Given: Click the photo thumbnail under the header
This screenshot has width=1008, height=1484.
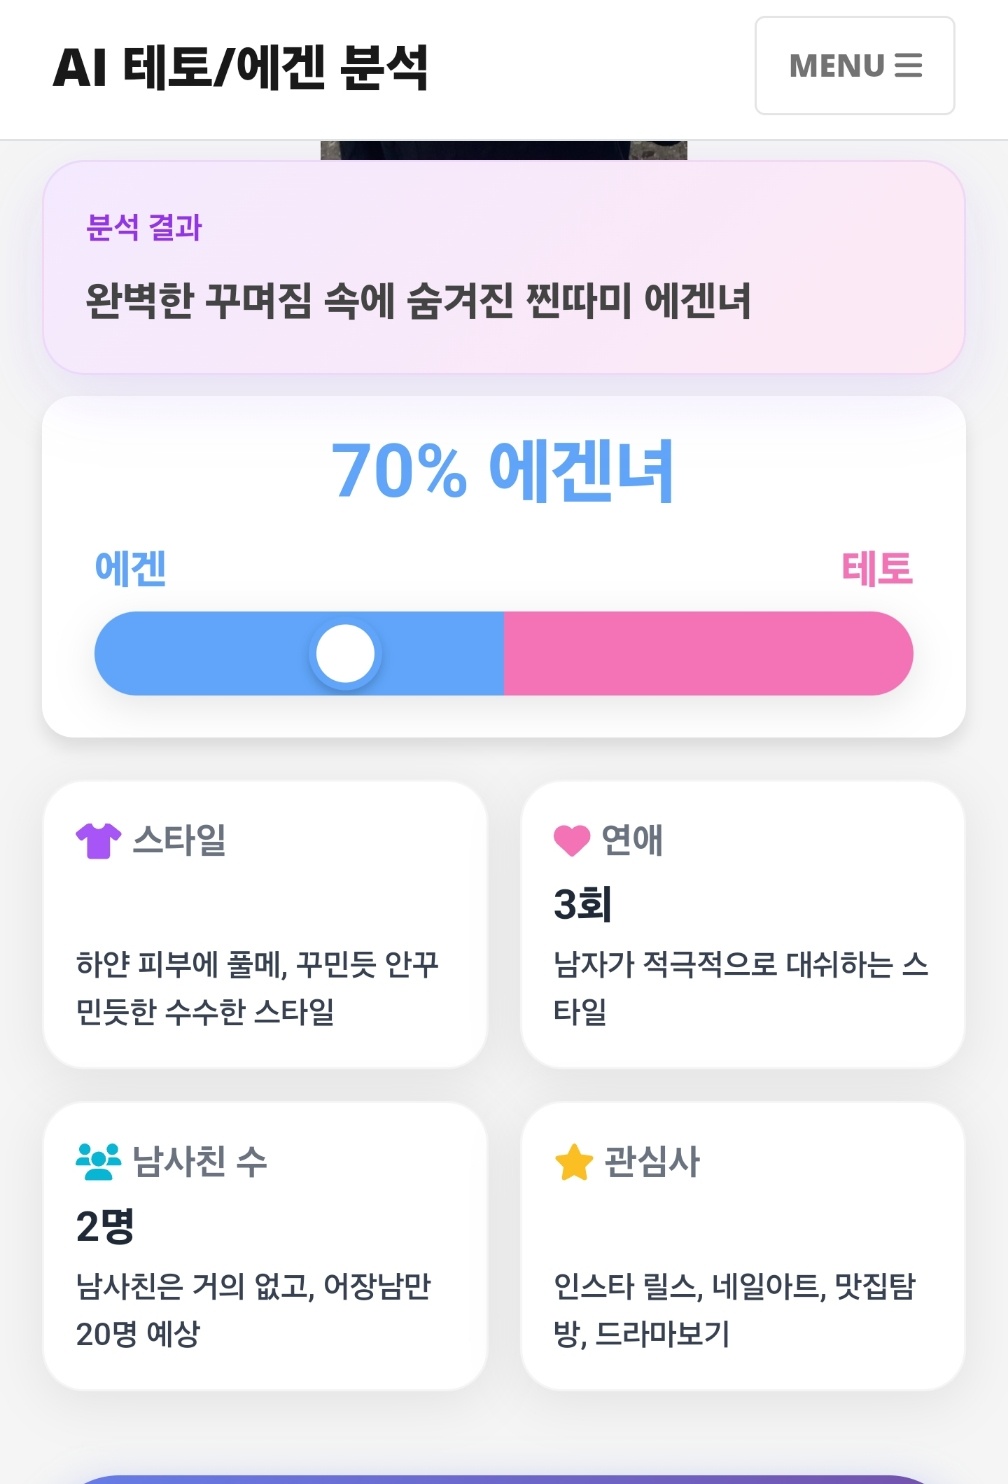Looking at the screenshot, I should pyautogui.click(x=504, y=150).
